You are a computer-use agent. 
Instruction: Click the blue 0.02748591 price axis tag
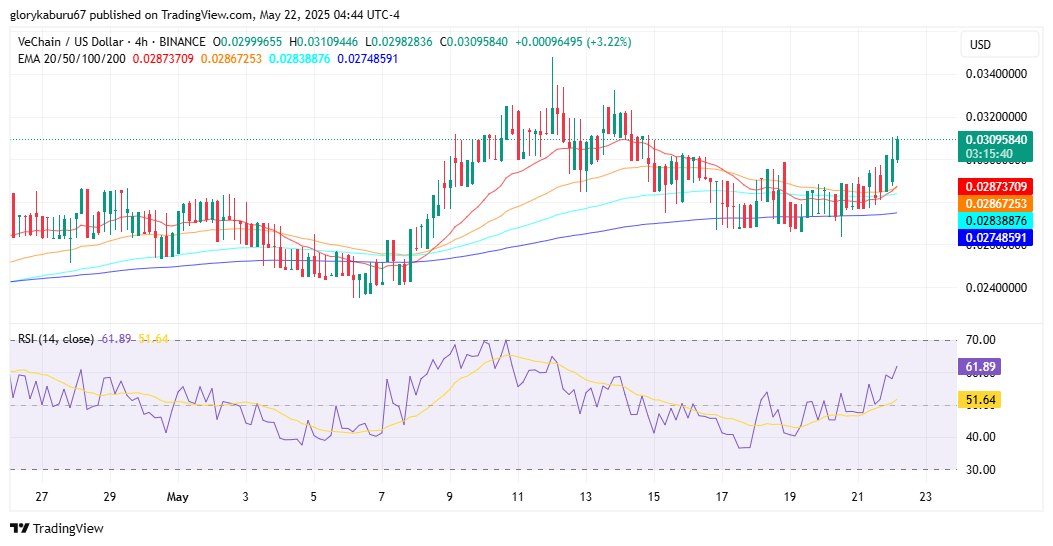(995, 237)
